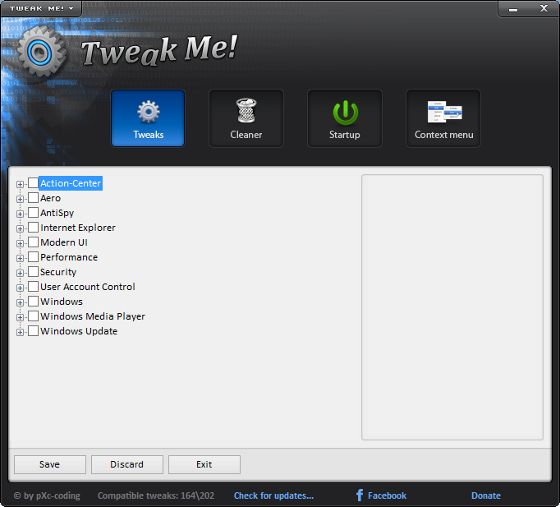560x507 pixels.
Task: Click the Save button
Action: point(50,464)
